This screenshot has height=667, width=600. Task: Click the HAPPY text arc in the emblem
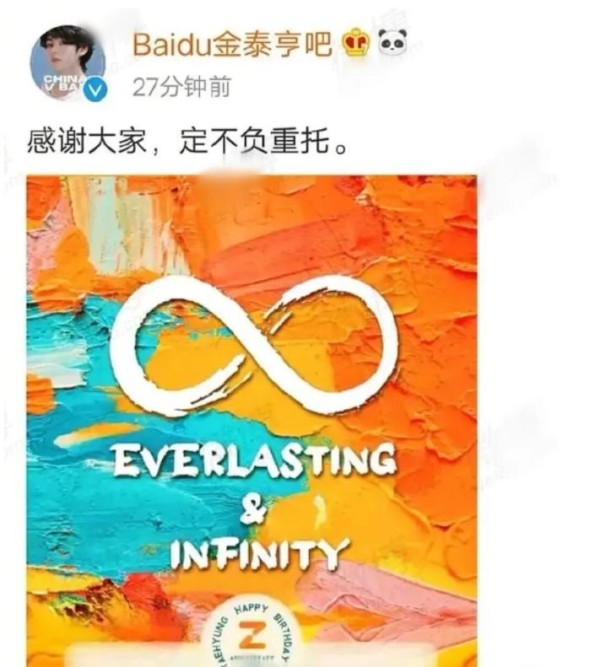click(x=251, y=610)
